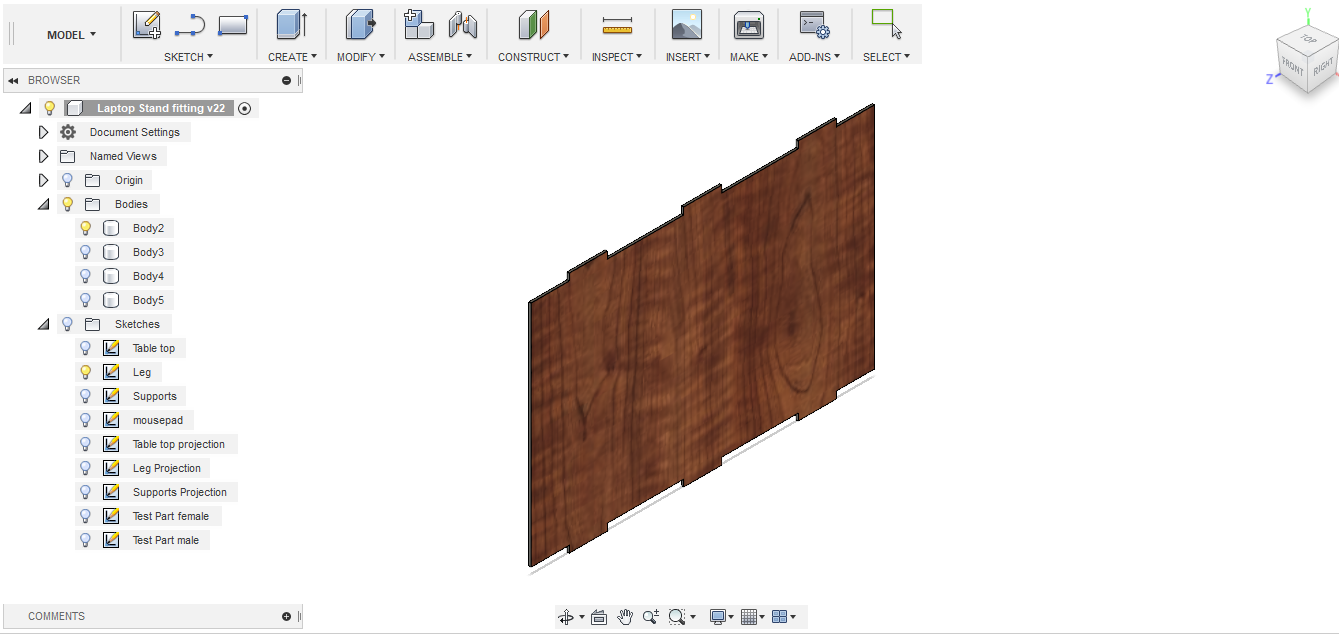This screenshot has width=1339, height=634.
Task: Toggle visibility bulb for Body5
Action: pos(86,300)
